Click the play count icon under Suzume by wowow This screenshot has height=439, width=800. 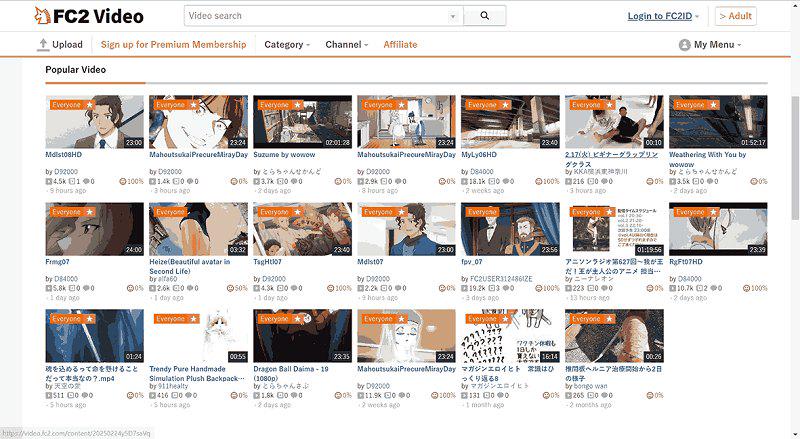257,181
